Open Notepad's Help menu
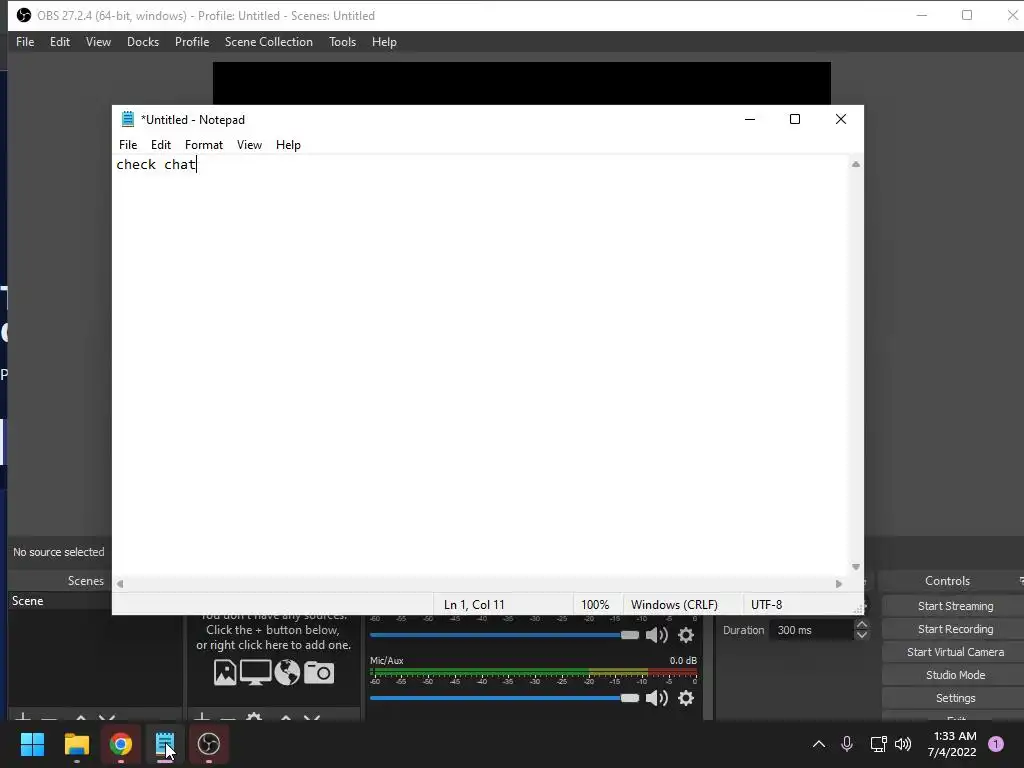Screen dimensions: 1024x768 click(288, 145)
